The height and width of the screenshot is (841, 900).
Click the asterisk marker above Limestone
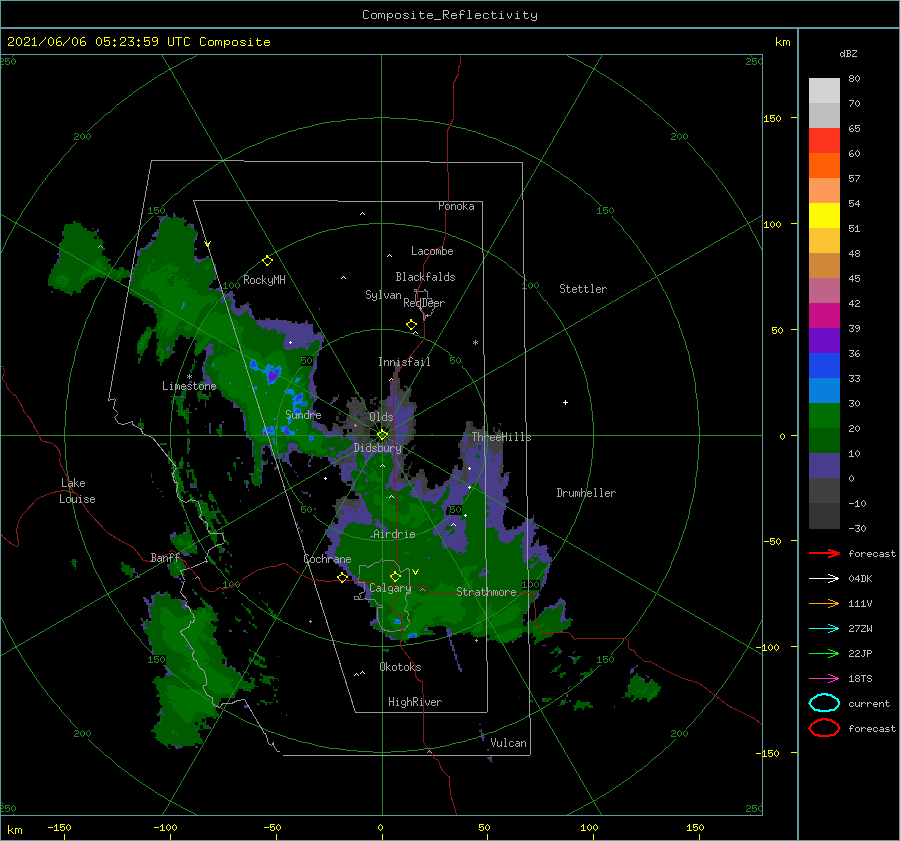click(189, 377)
